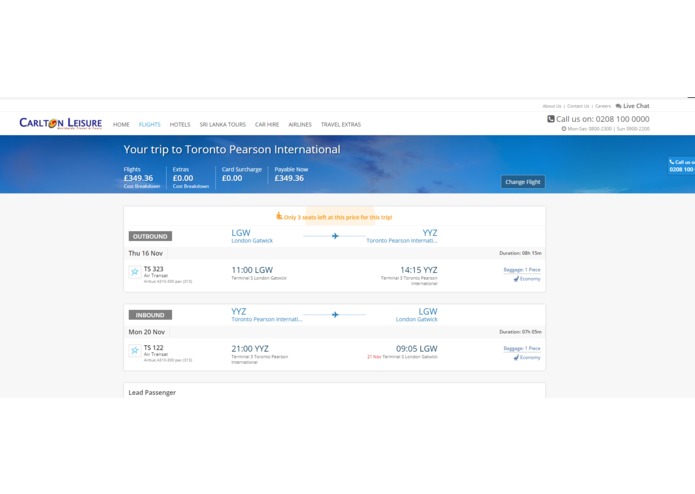The image size is (695, 494).
Task: Click the outbound YYZ airport code
Action: tap(429, 233)
